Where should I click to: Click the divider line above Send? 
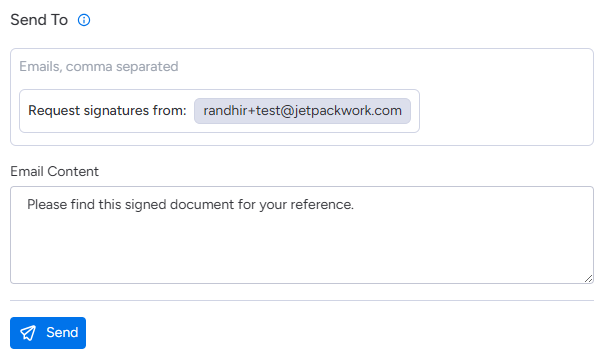coord(302,301)
